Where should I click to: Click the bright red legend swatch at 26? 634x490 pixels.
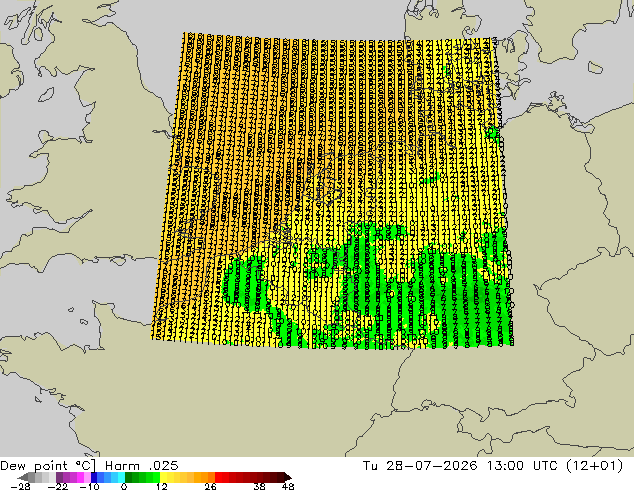point(218,477)
